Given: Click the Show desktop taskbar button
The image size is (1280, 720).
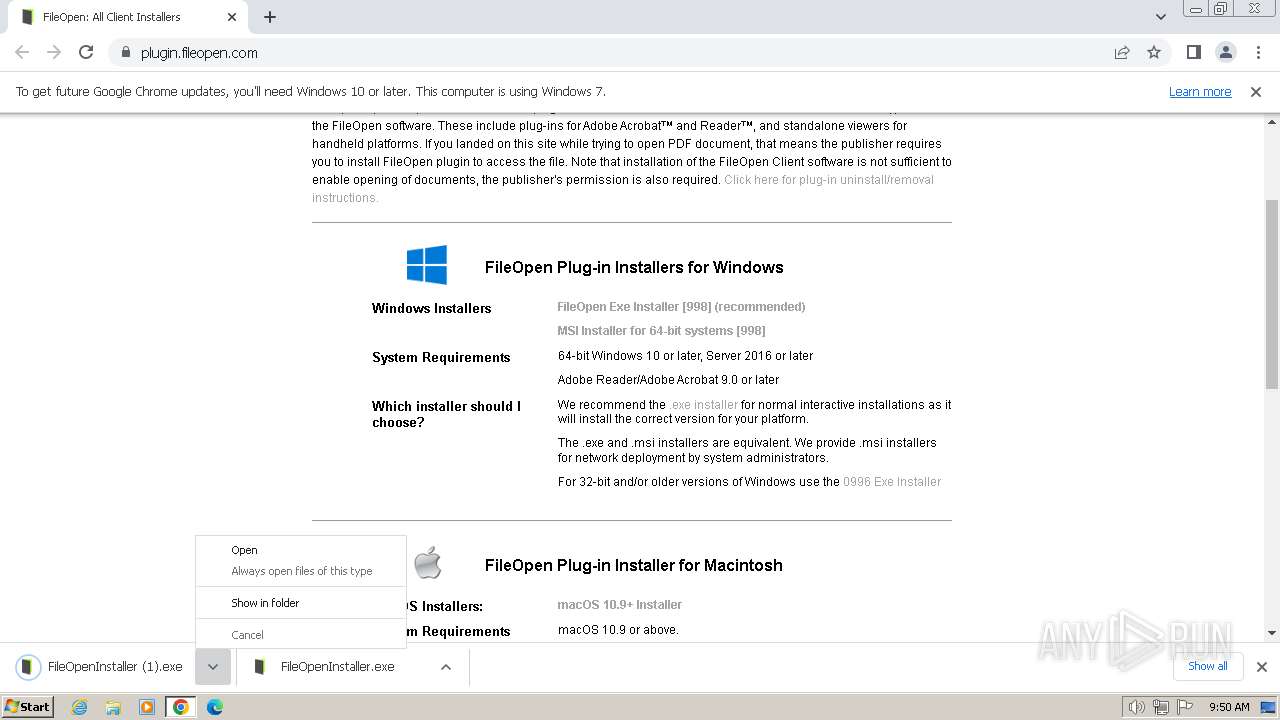Looking at the screenshot, I should point(1269,707).
